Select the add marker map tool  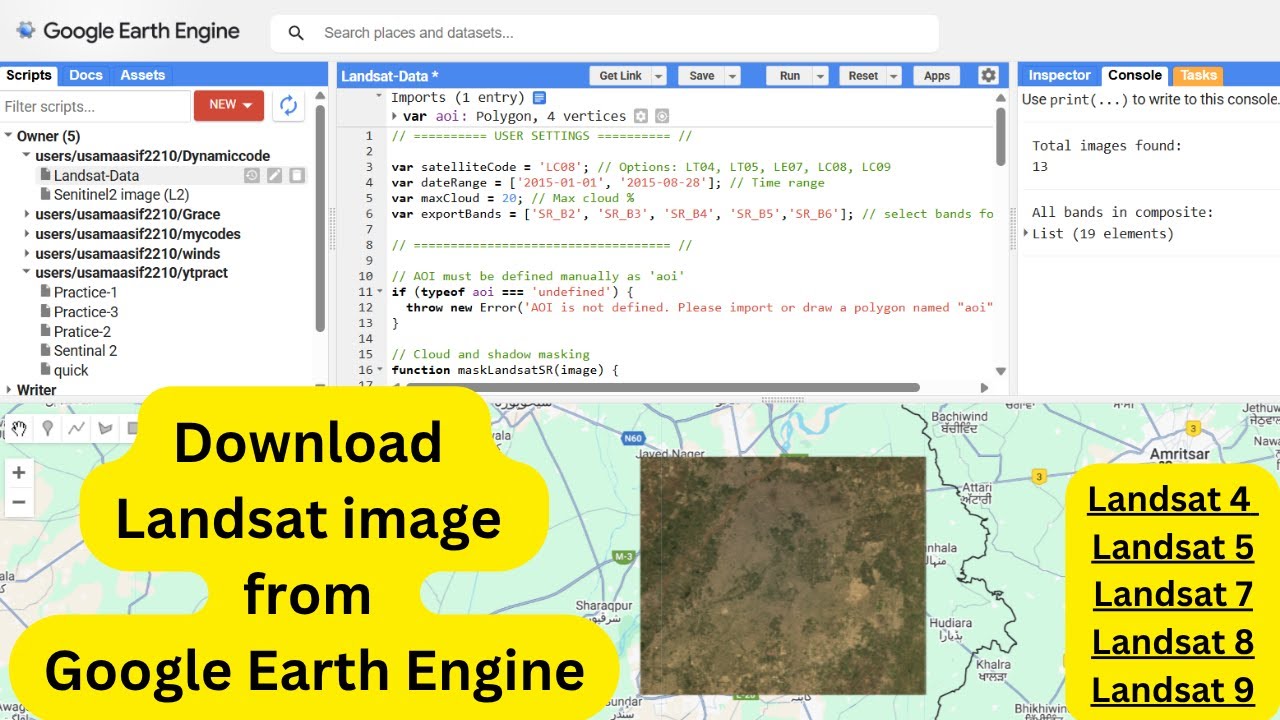pyautogui.click(x=47, y=429)
